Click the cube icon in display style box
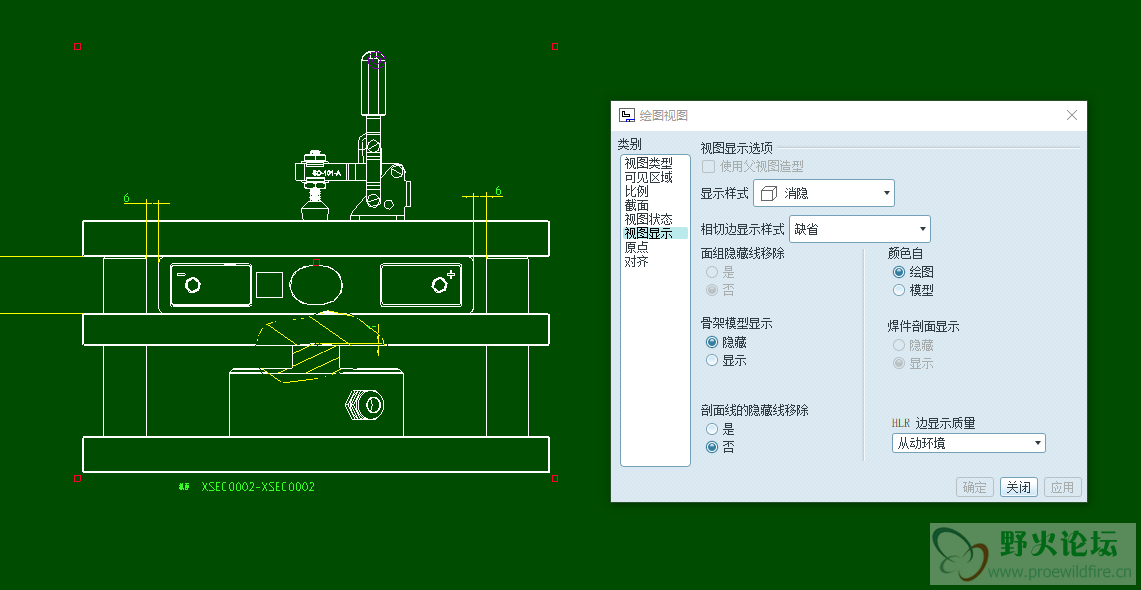Viewport: 1141px width, 590px height. [x=768, y=193]
